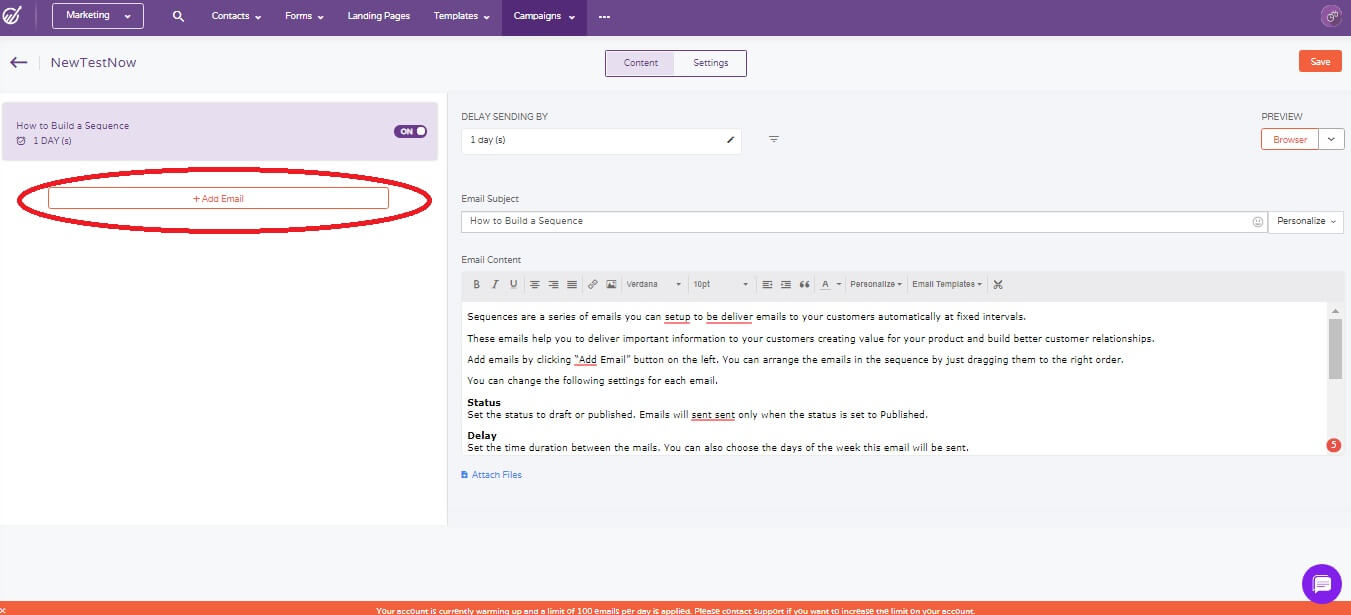The image size is (1351, 615).
Task: Click the Bold formatting icon
Action: point(477,285)
